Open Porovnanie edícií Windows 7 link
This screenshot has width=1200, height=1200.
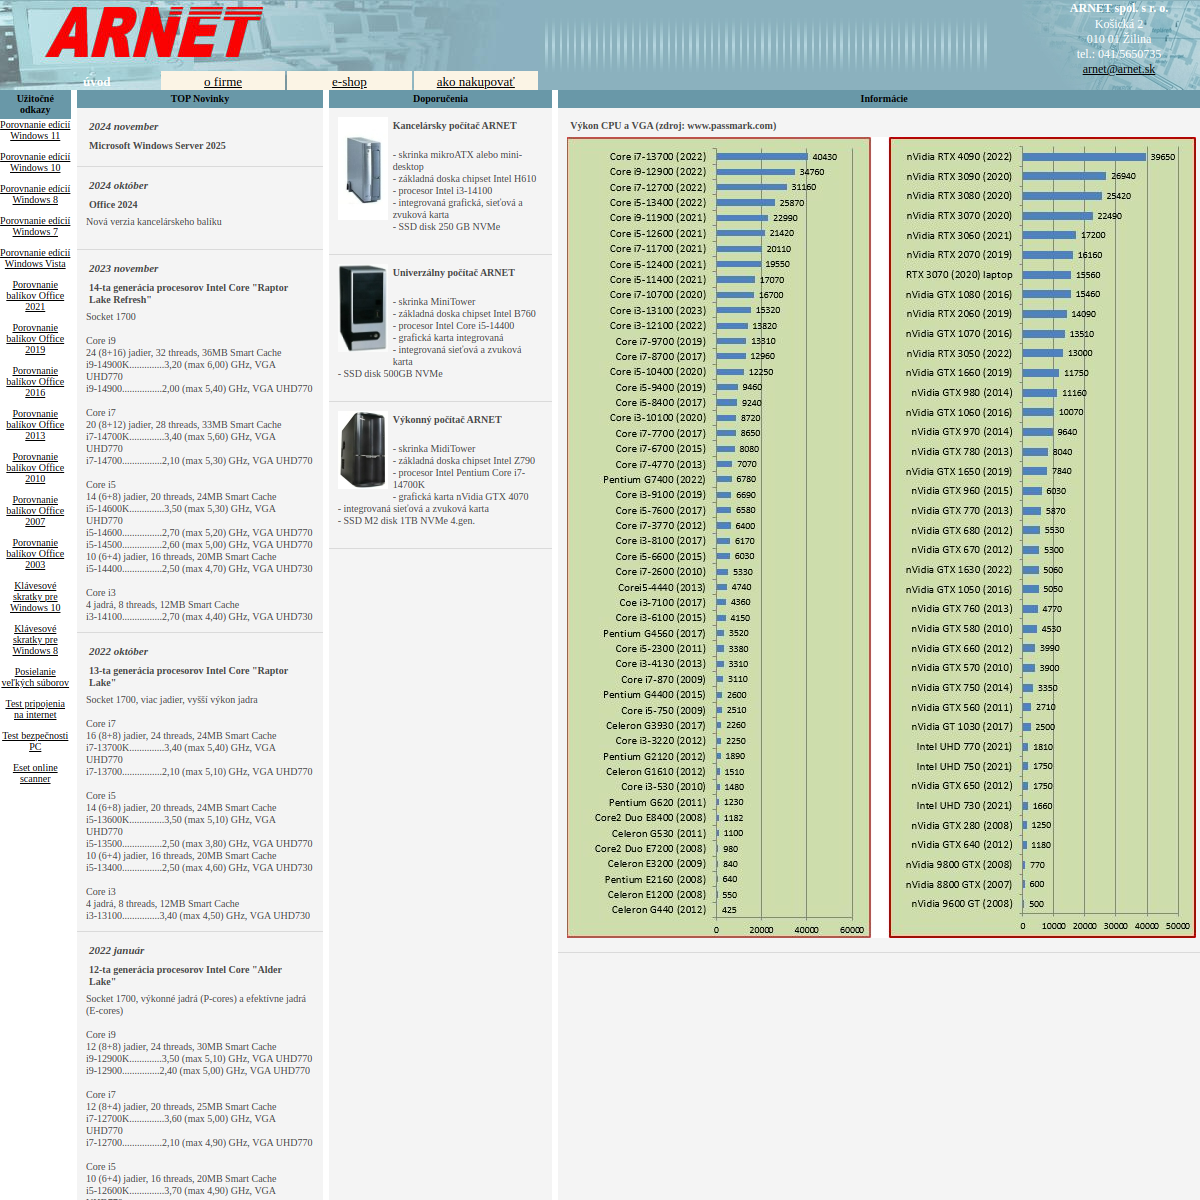click(35, 226)
